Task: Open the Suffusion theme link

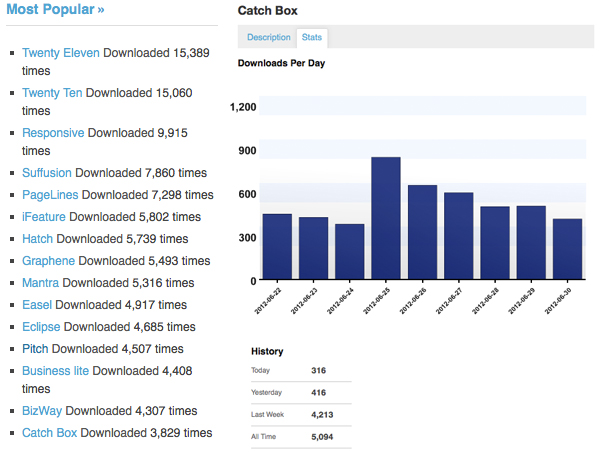Action: click(47, 173)
